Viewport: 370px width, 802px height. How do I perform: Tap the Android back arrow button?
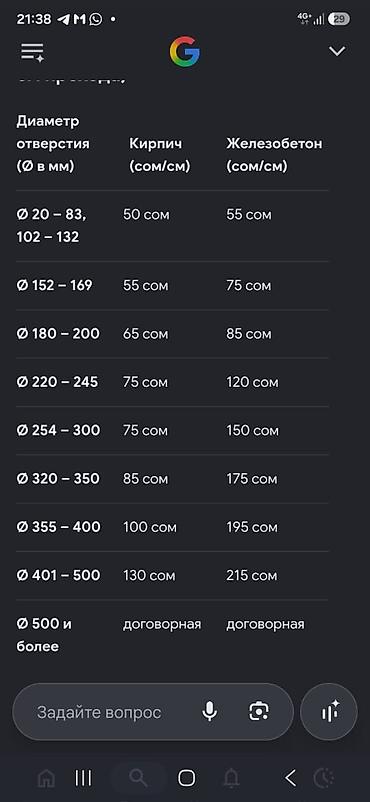tap(290, 778)
